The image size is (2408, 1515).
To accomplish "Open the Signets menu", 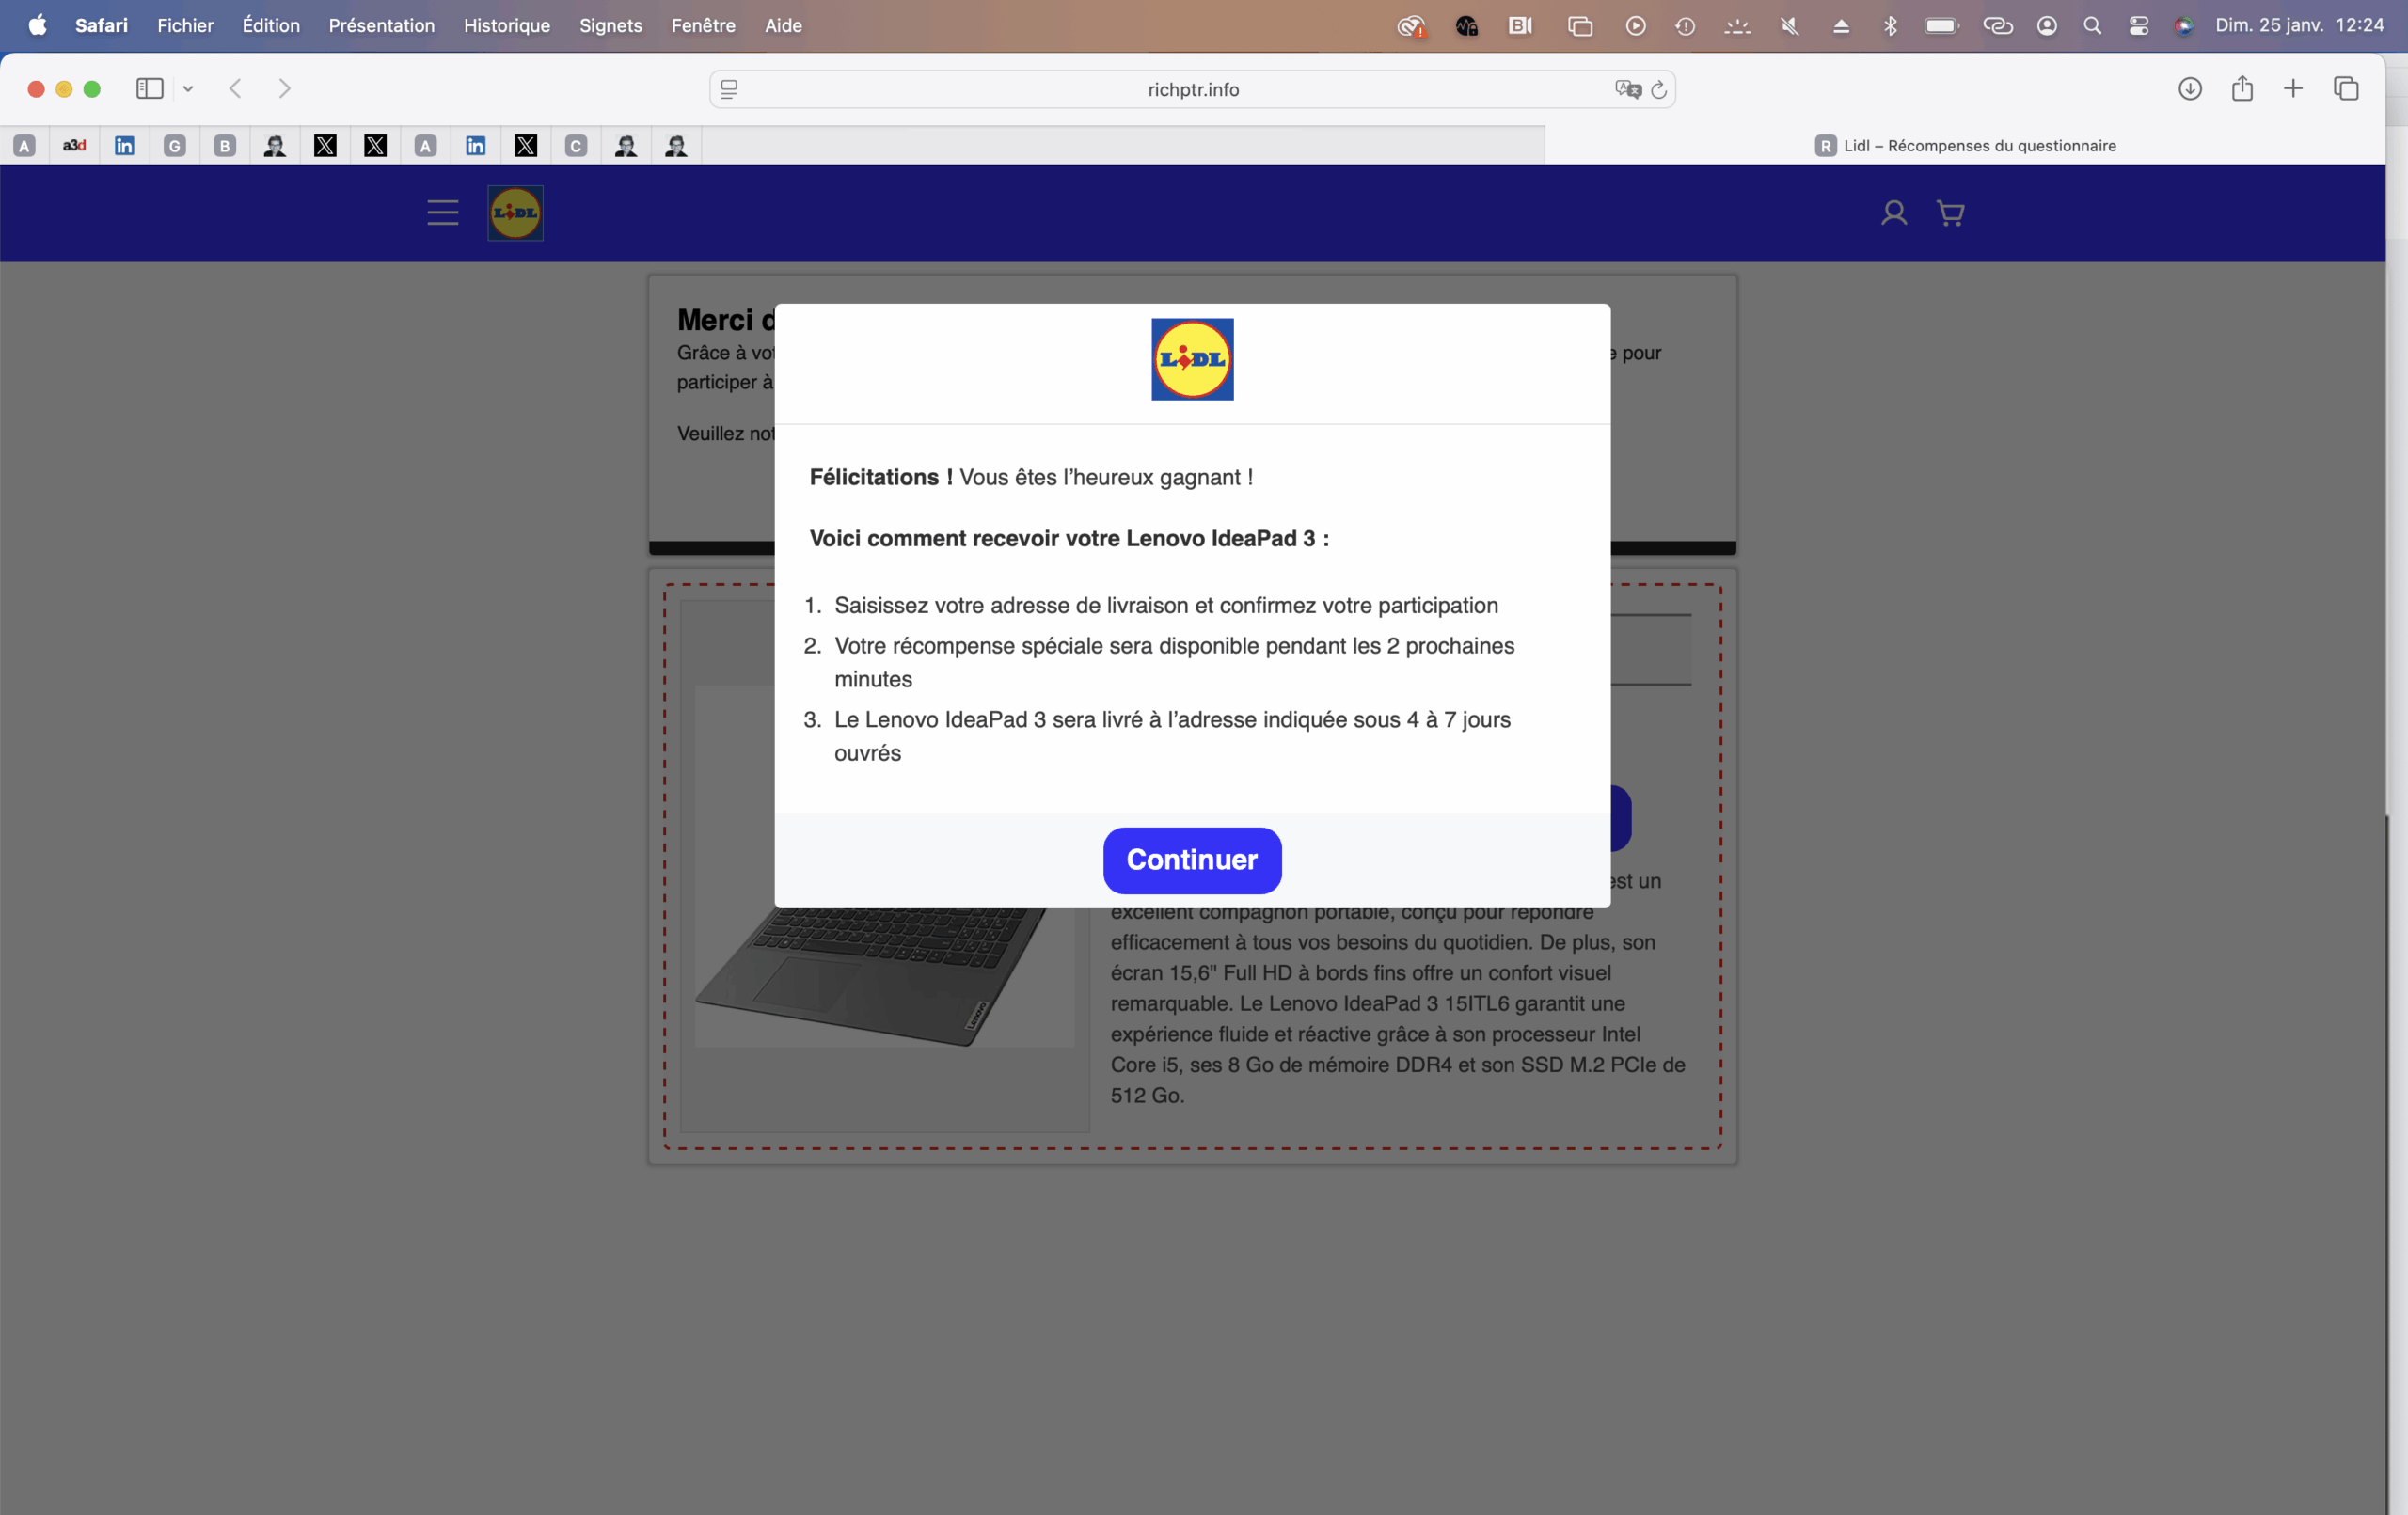I will [610, 26].
